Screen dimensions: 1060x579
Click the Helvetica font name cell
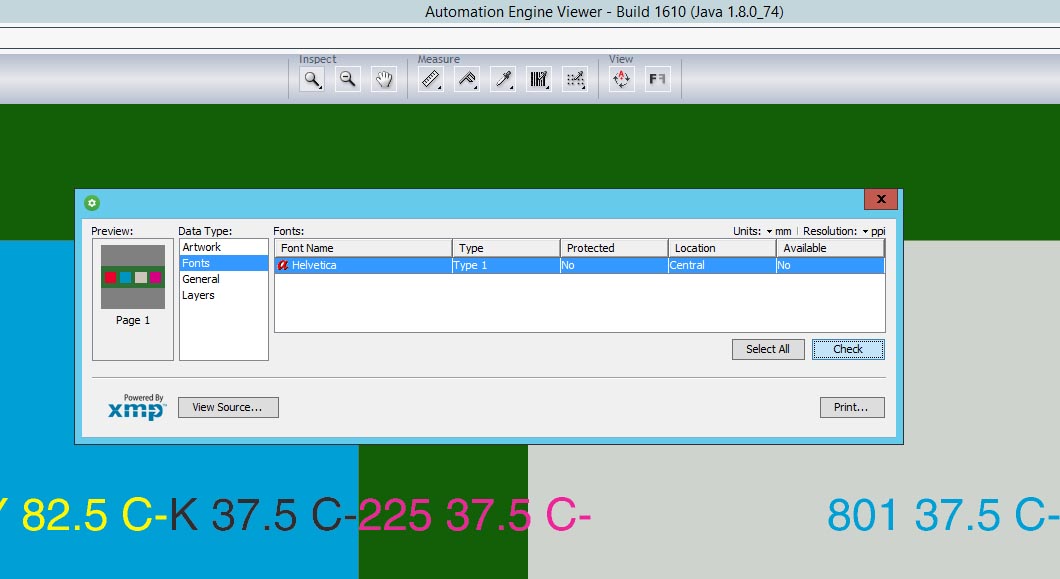[363, 265]
